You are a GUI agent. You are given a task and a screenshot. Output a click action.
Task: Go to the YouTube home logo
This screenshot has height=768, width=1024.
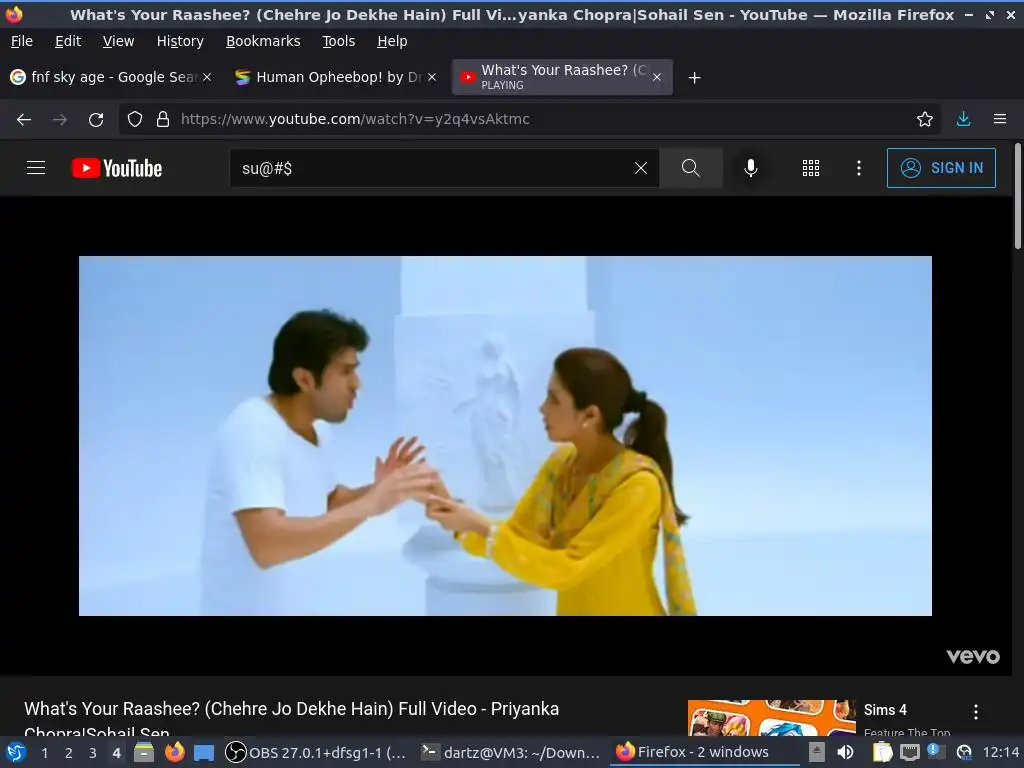pos(117,168)
